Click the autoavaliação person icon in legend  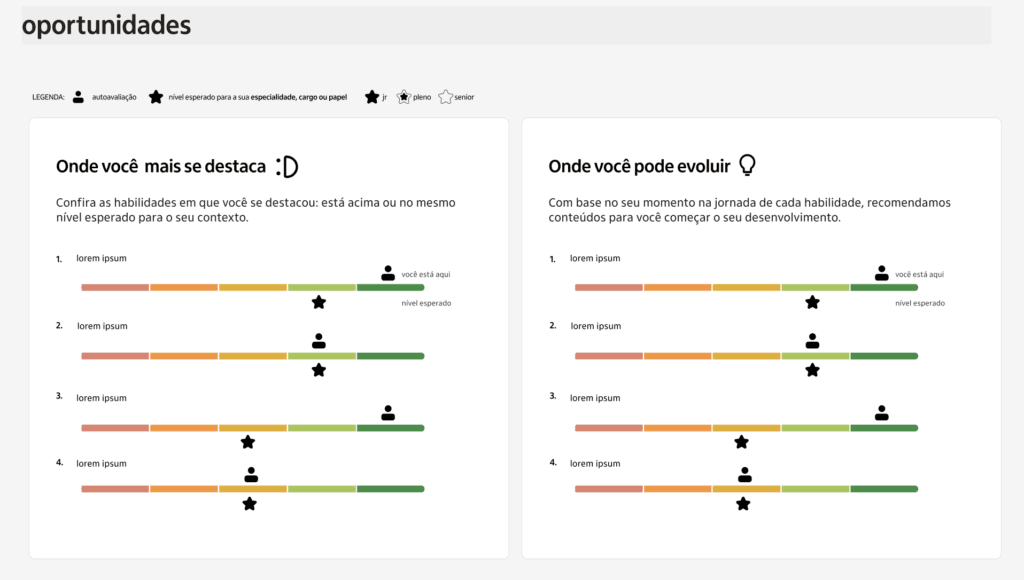[78, 97]
